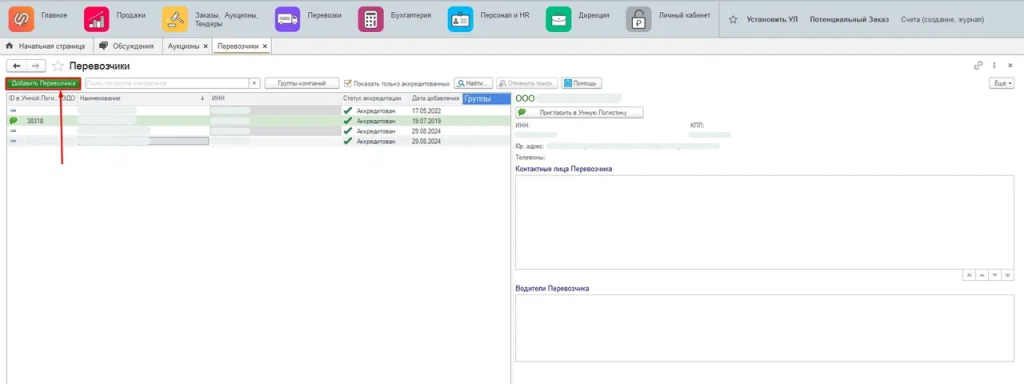Open the Дирекция briefcase icon

click(x=558, y=19)
